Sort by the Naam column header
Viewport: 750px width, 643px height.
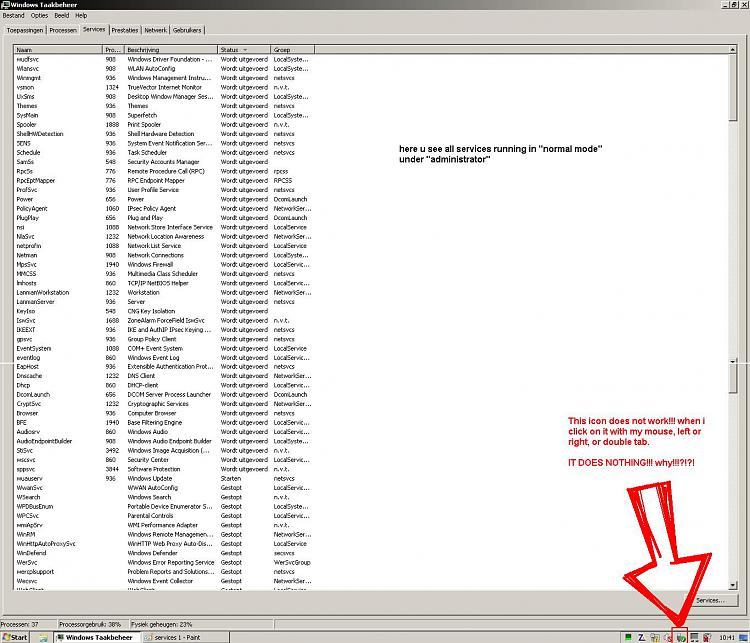[58, 50]
